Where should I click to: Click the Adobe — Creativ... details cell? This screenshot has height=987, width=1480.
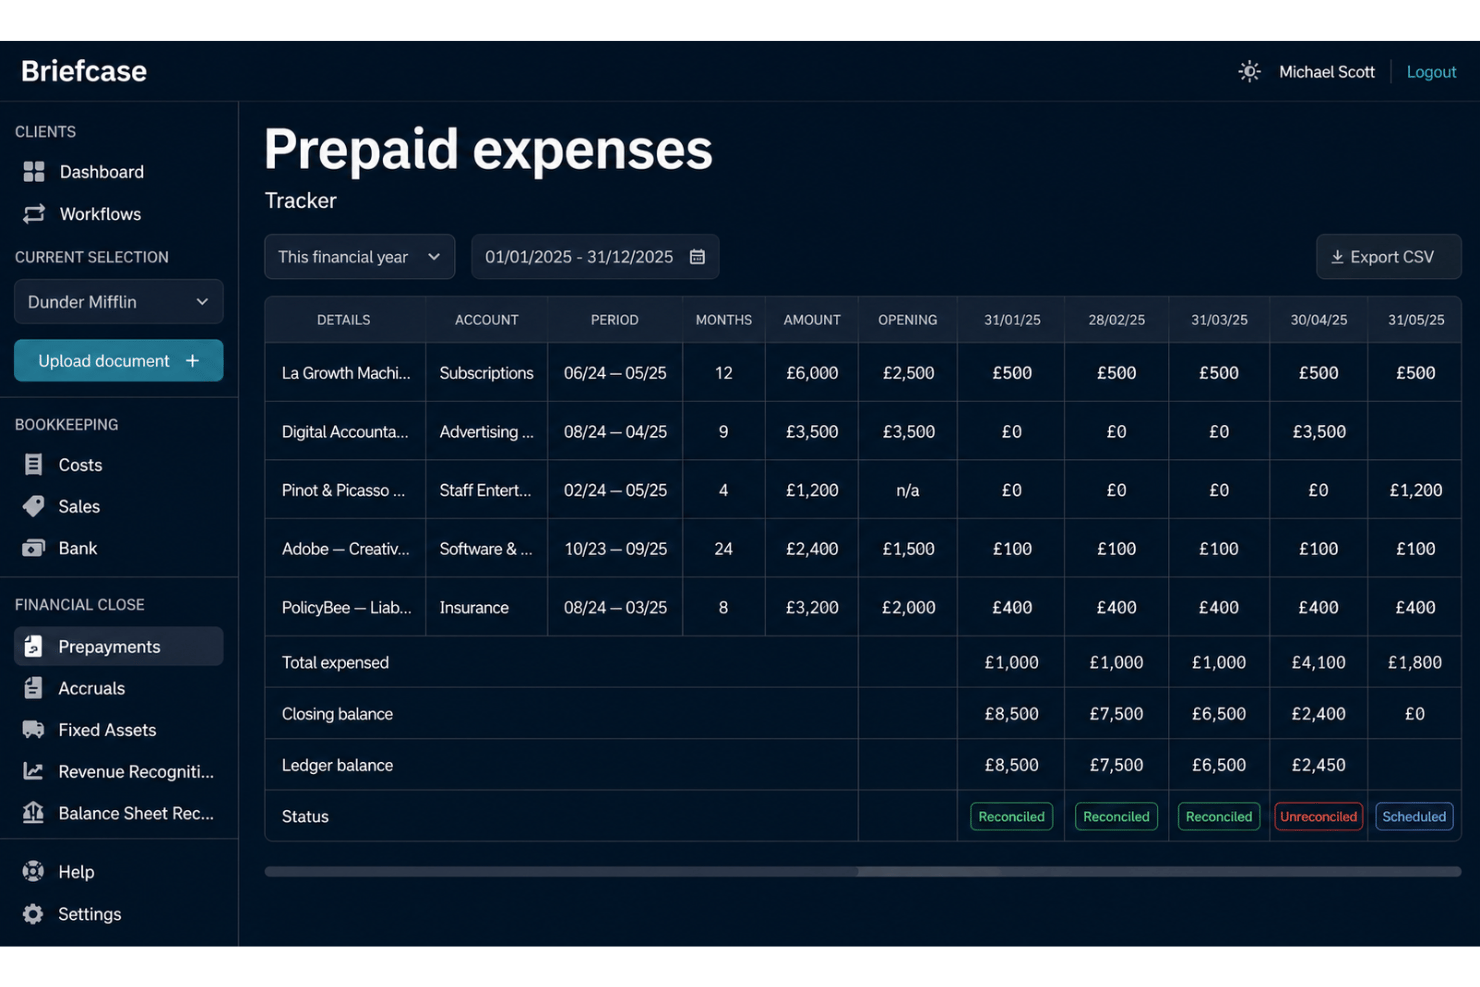point(346,549)
